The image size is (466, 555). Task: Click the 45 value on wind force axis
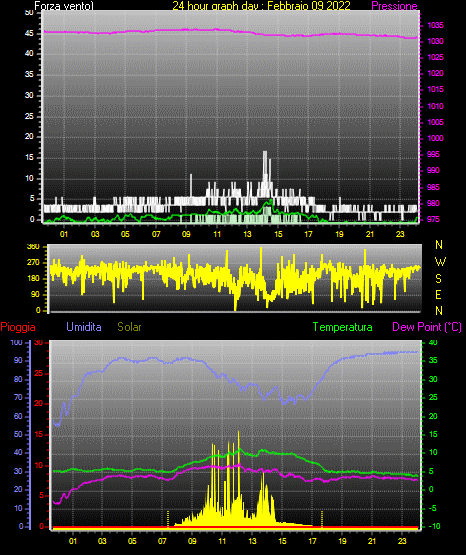(29, 34)
